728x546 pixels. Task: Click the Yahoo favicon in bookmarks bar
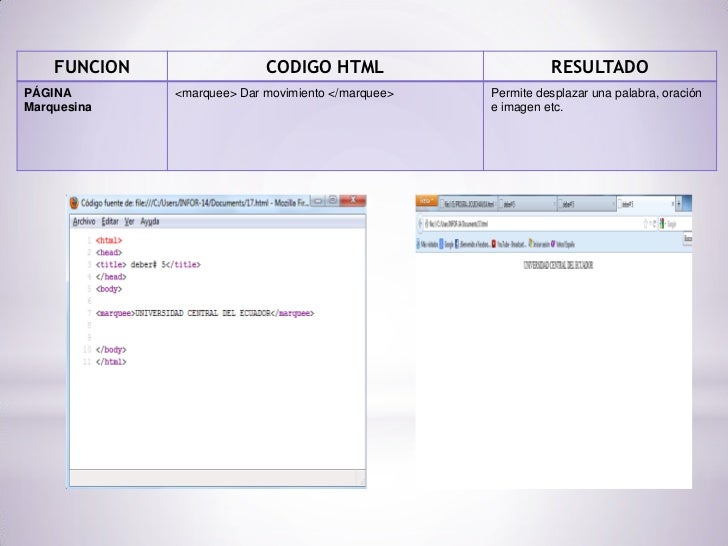click(x=553, y=244)
